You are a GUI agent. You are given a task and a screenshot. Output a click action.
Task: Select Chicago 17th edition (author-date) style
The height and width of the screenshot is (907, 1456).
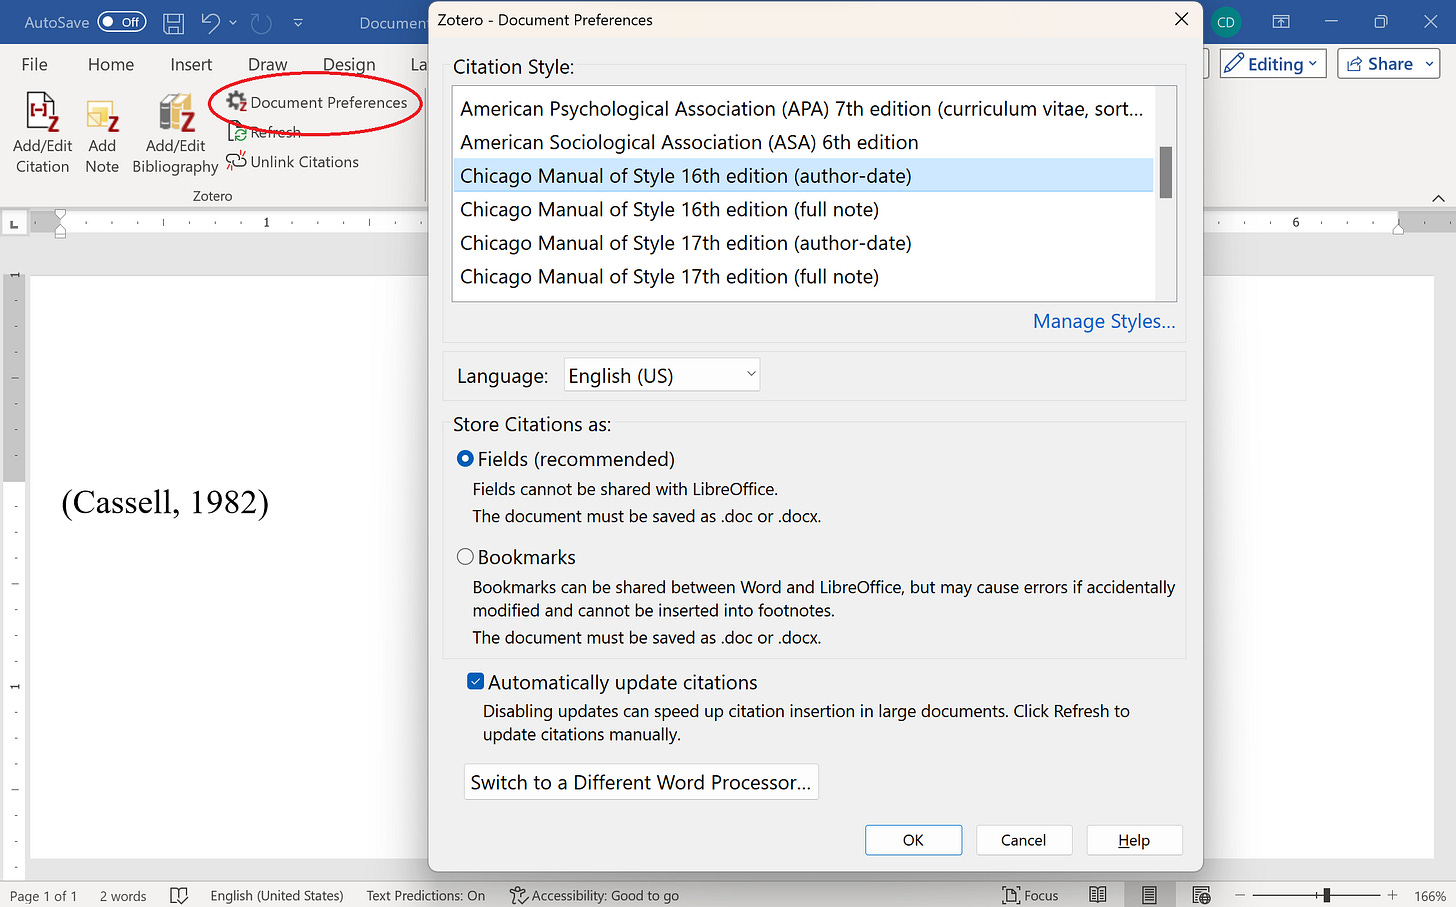(x=803, y=243)
